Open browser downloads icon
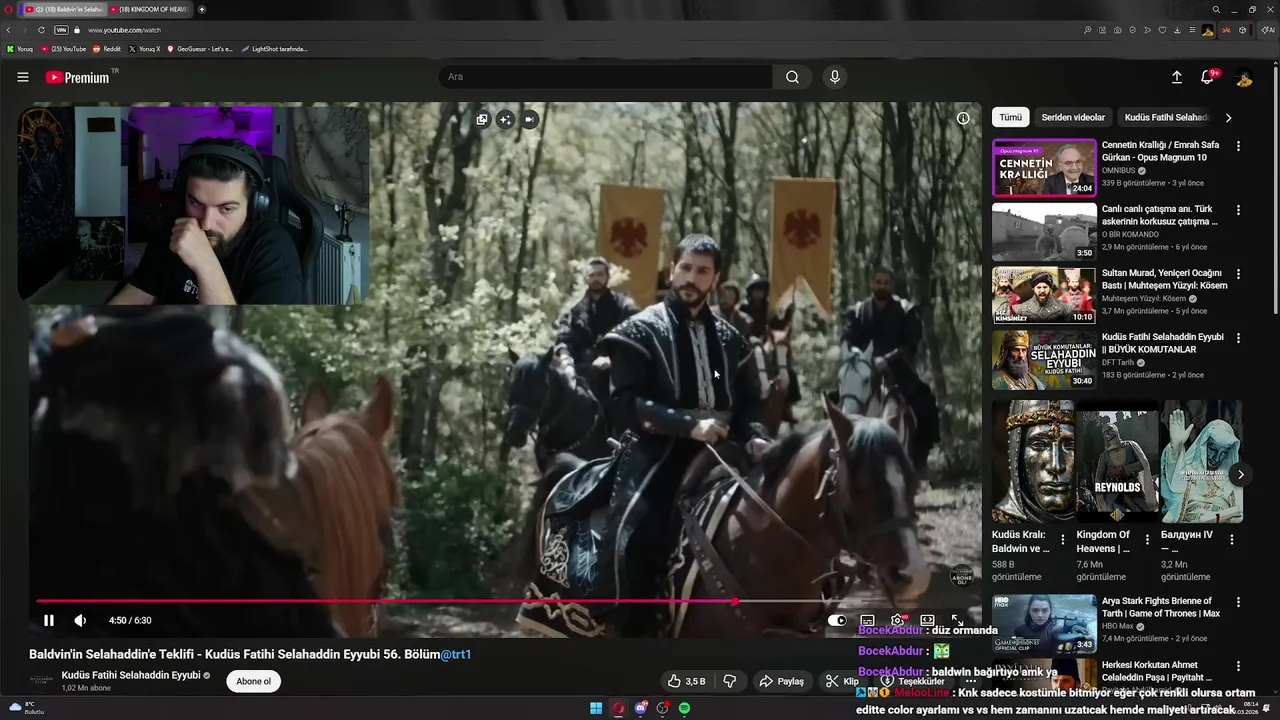Image resolution: width=1280 pixels, height=720 pixels. [x=1177, y=30]
